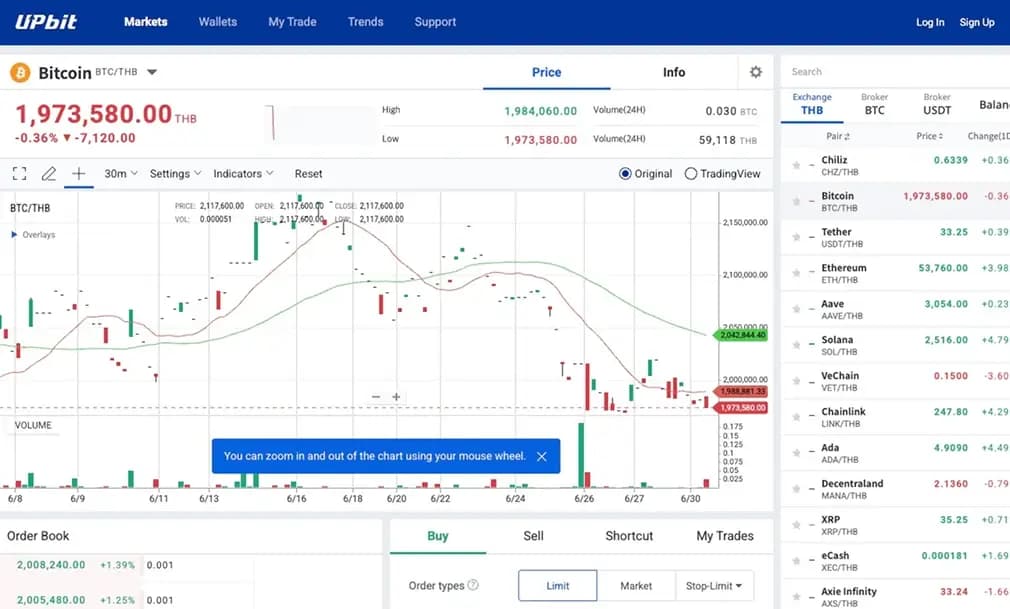Select the Original chart radio button
Image resolution: width=1010 pixels, height=609 pixels.
[625, 173]
